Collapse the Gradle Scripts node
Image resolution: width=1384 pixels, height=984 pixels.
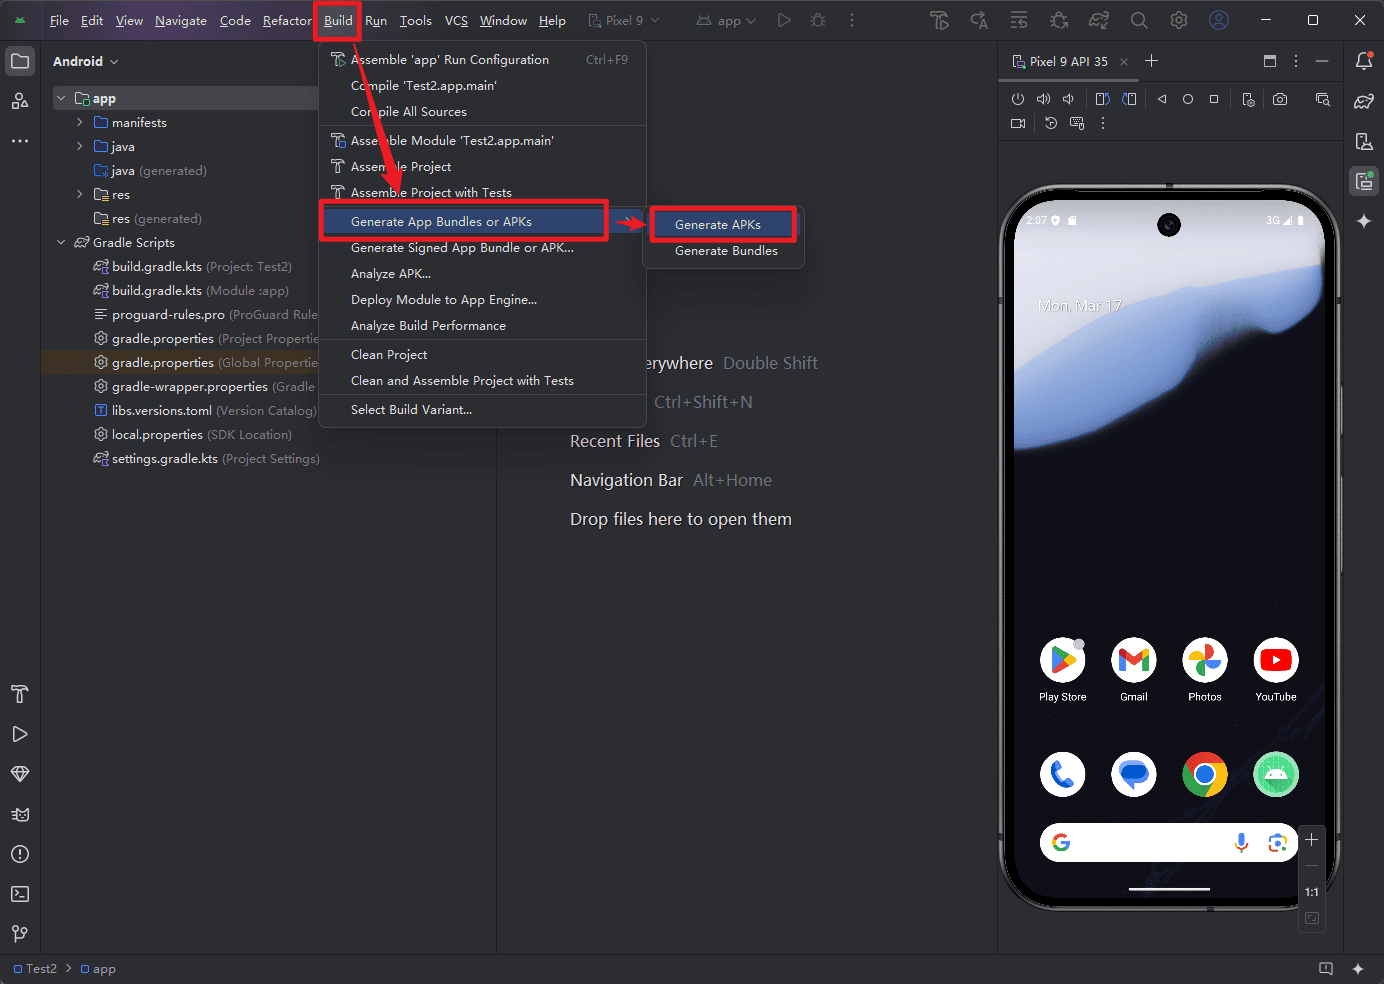61,242
